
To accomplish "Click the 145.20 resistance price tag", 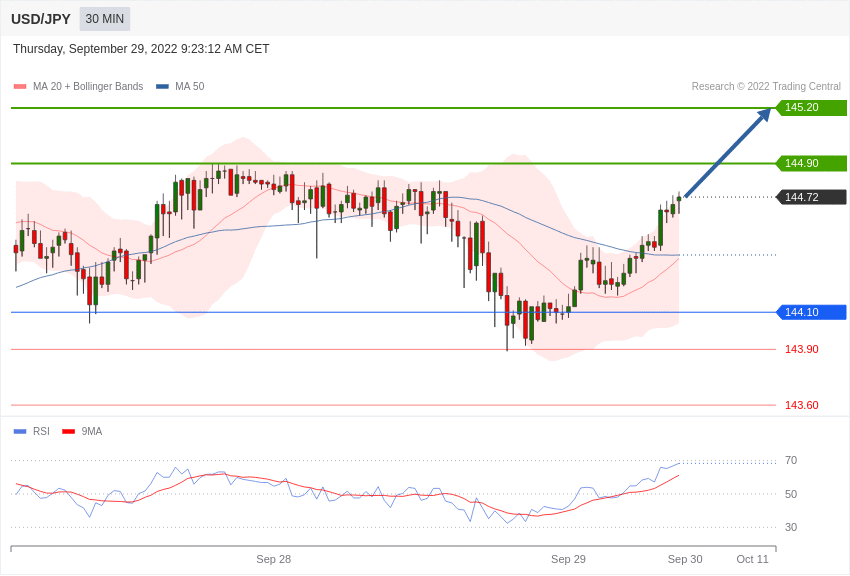I will pyautogui.click(x=812, y=107).
